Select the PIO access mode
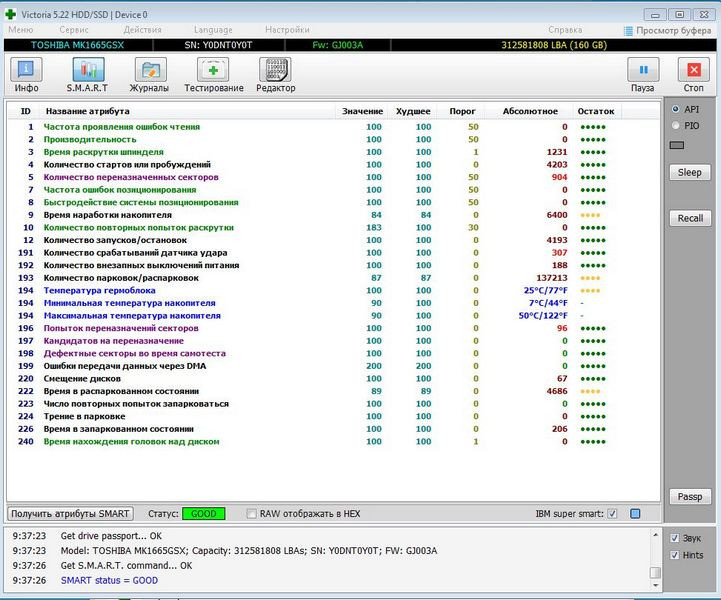721x600 pixels. (x=676, y=126)
